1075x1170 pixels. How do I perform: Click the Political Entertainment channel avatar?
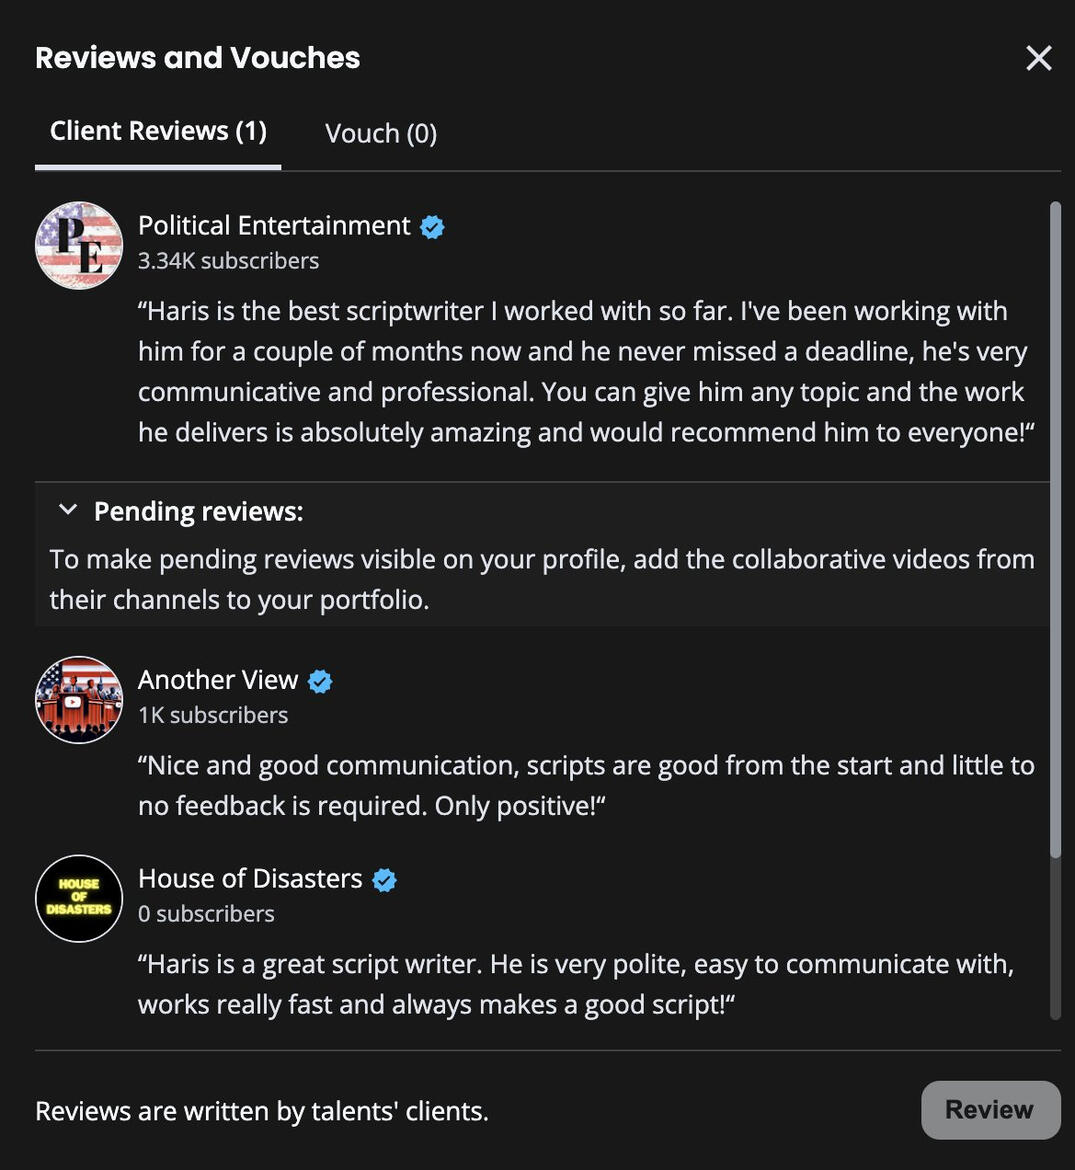[79, 246]
